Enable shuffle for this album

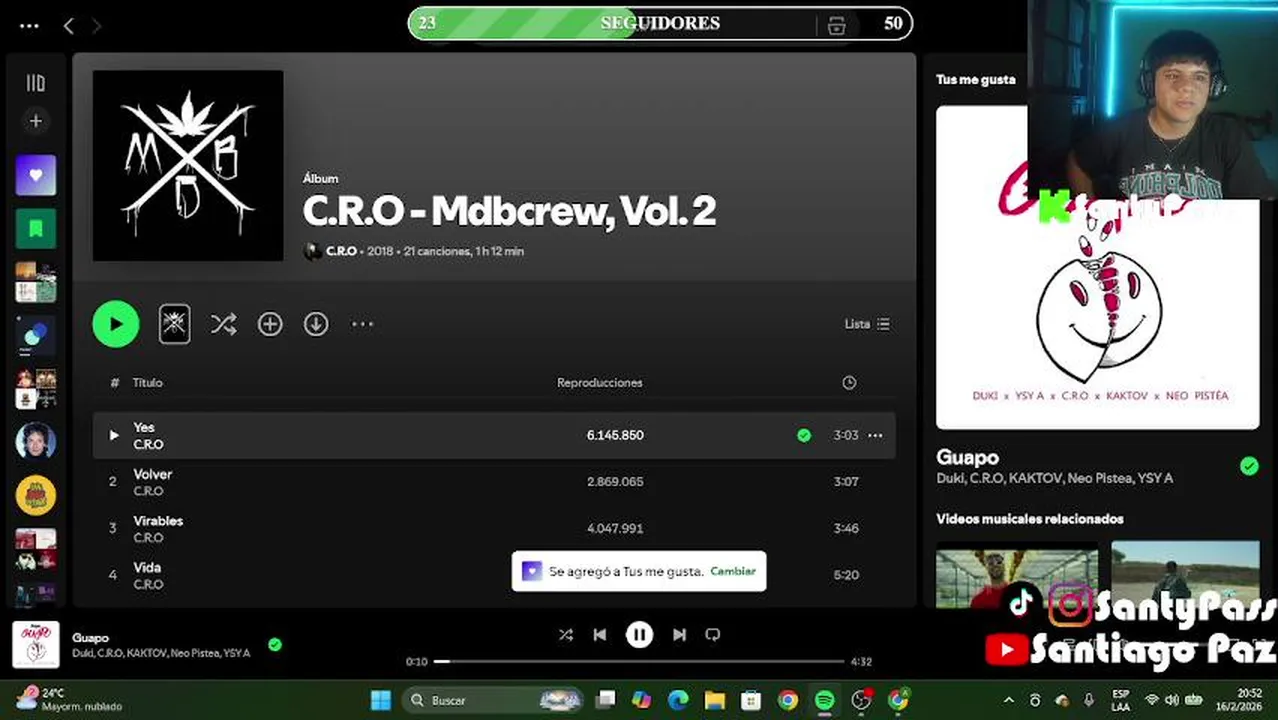pos(223,324)
